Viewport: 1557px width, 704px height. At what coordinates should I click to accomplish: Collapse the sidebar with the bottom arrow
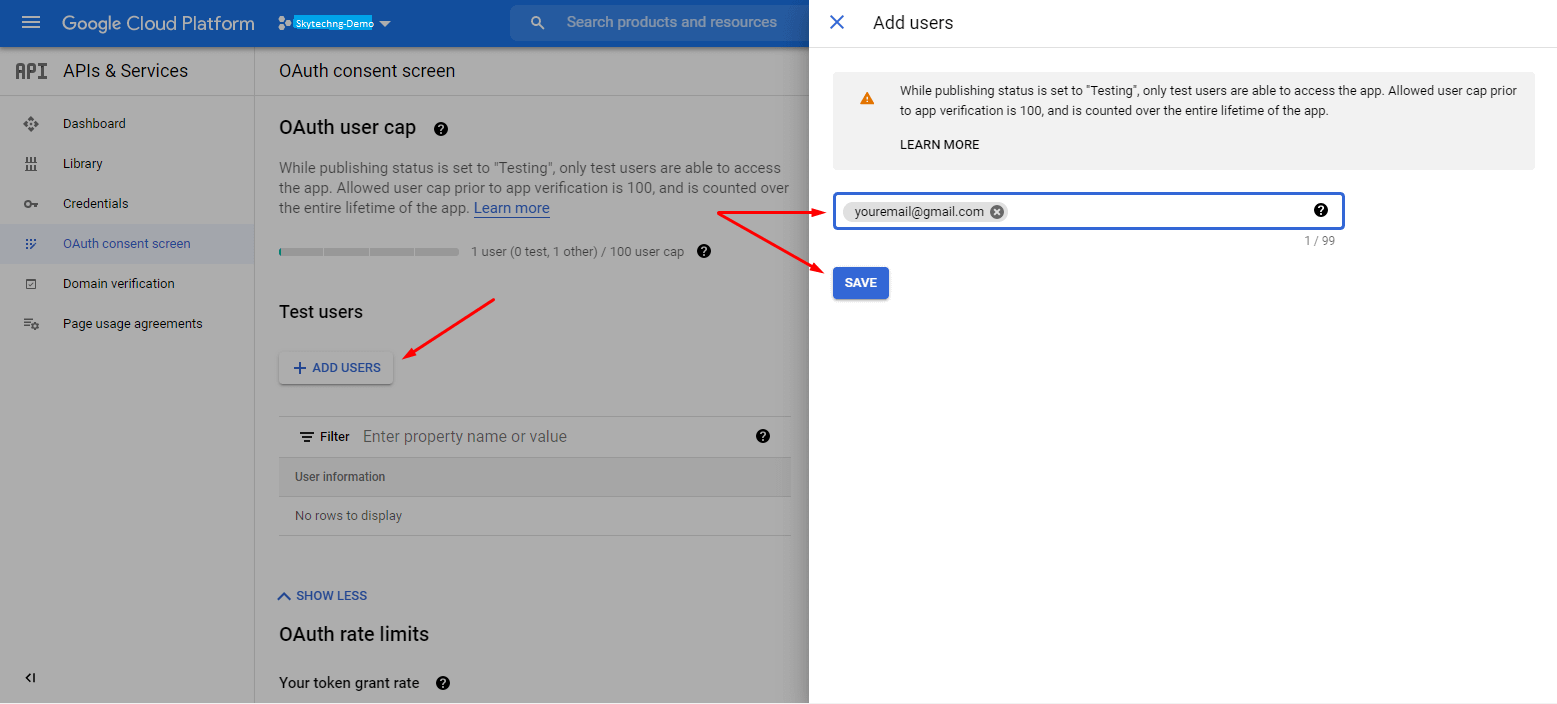click(30, 678)
